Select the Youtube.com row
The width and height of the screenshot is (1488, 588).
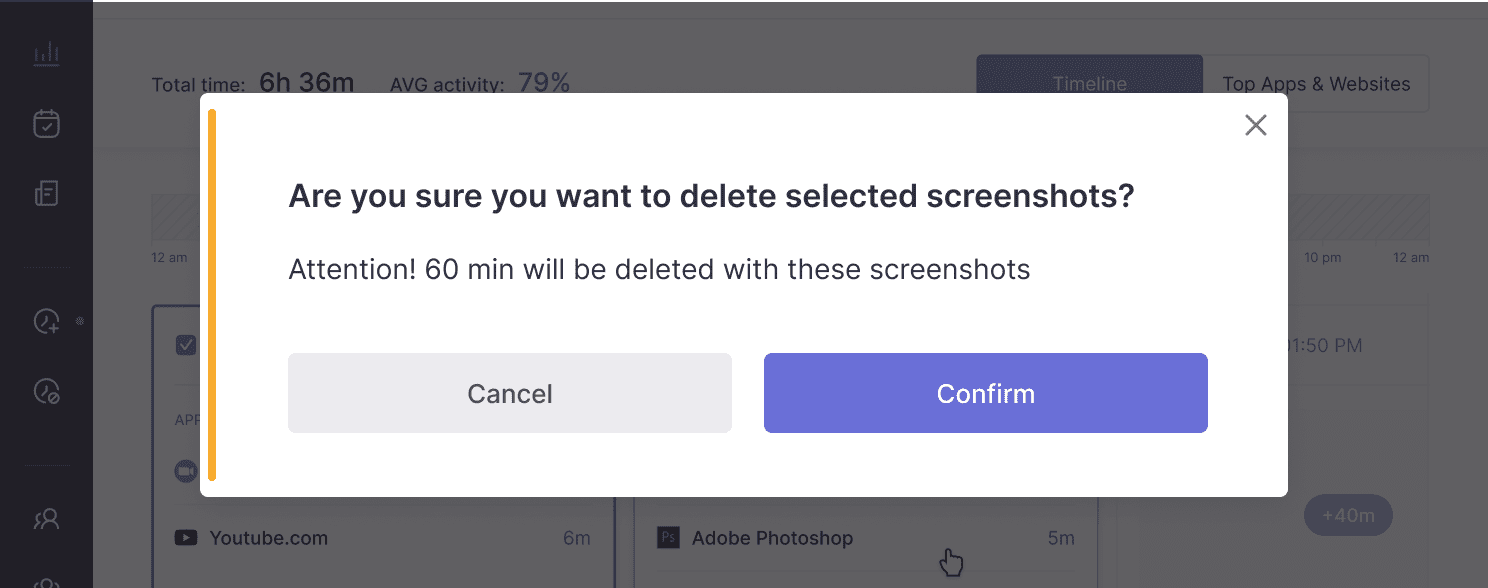tap(383, 538)
